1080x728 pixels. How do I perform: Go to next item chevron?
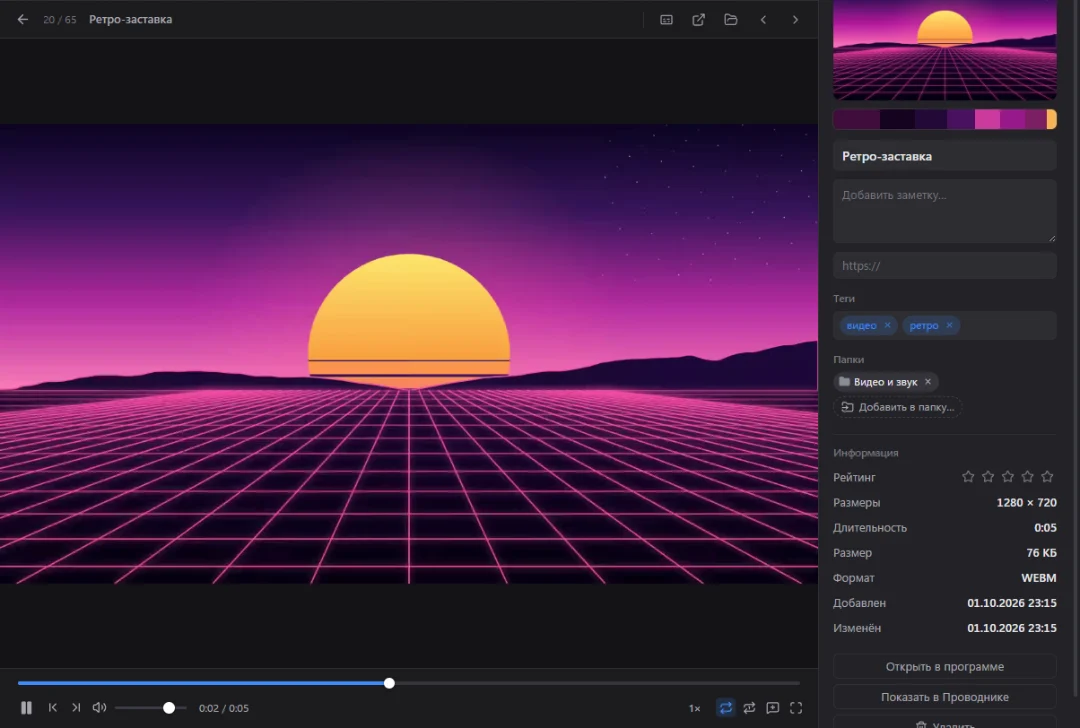(x=796, y=19)
